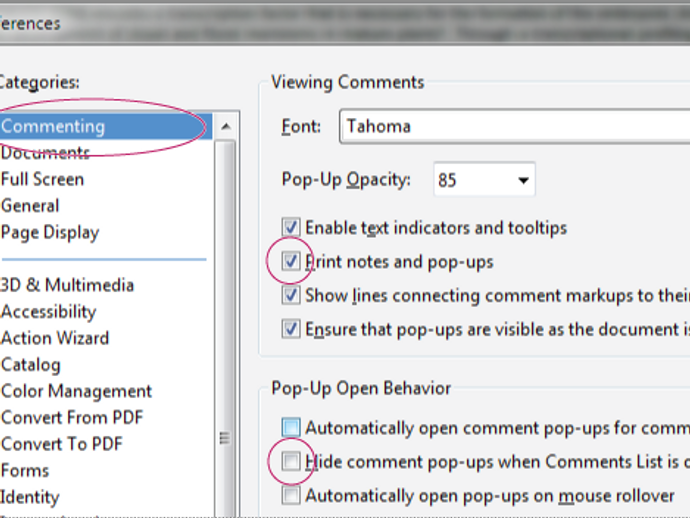Toggle Ensure that pop-ups are visible
This screenshot has height=518, width=690.
tap(291, 329)
